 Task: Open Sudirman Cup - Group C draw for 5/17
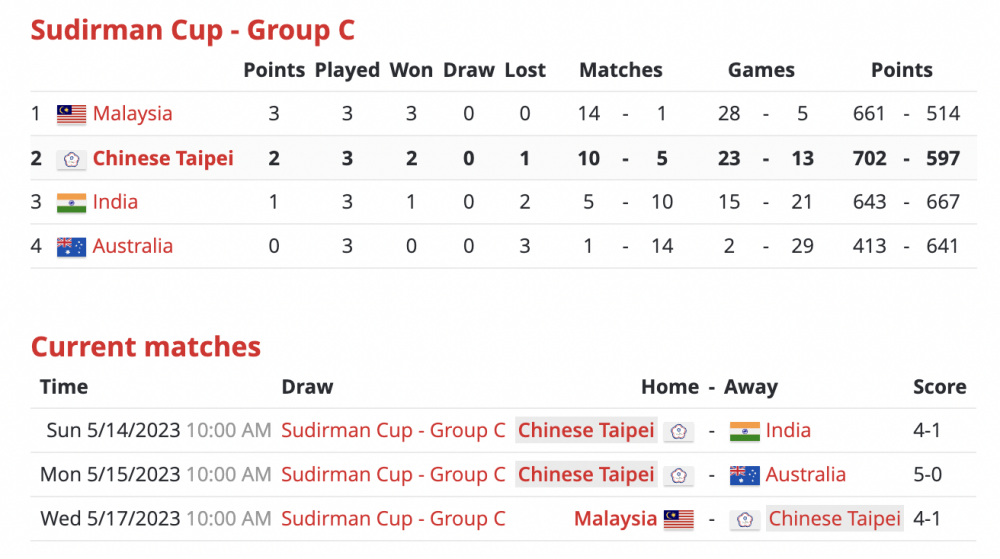click(x=393, y=519)
